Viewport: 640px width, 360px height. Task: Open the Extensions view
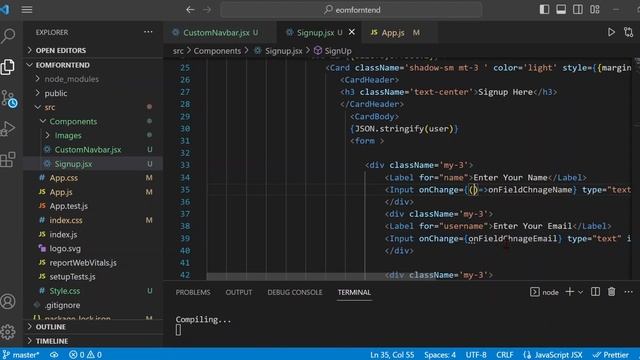click(x=8, y=160)
